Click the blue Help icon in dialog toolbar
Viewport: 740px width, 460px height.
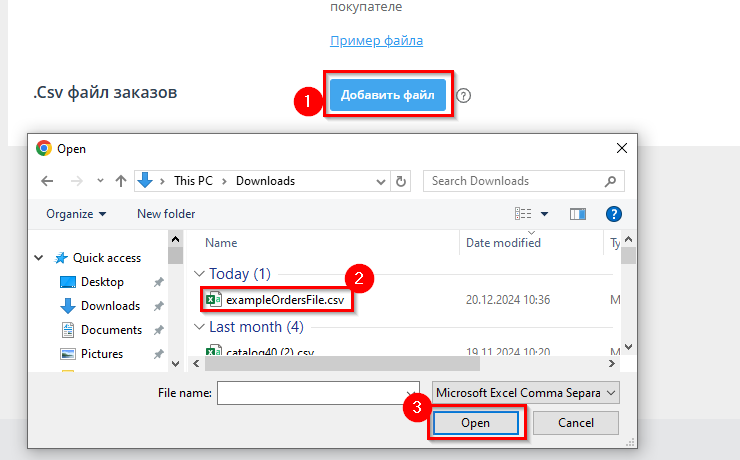pyautogui.click(x=614, y=213)
